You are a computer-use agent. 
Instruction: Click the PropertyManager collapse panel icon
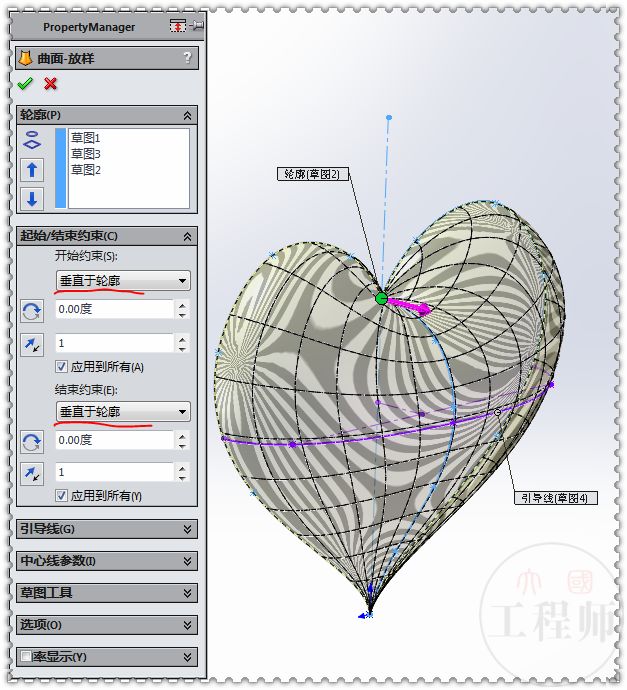pos(178,26)
